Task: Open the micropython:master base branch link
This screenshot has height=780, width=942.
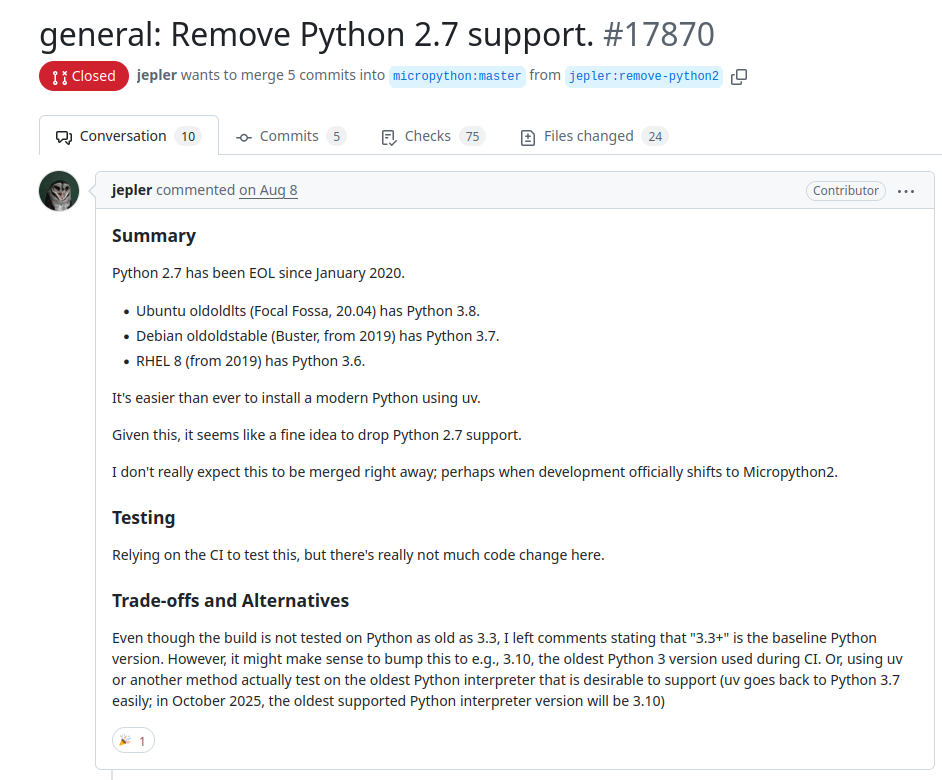Action: tap(457, 77)
